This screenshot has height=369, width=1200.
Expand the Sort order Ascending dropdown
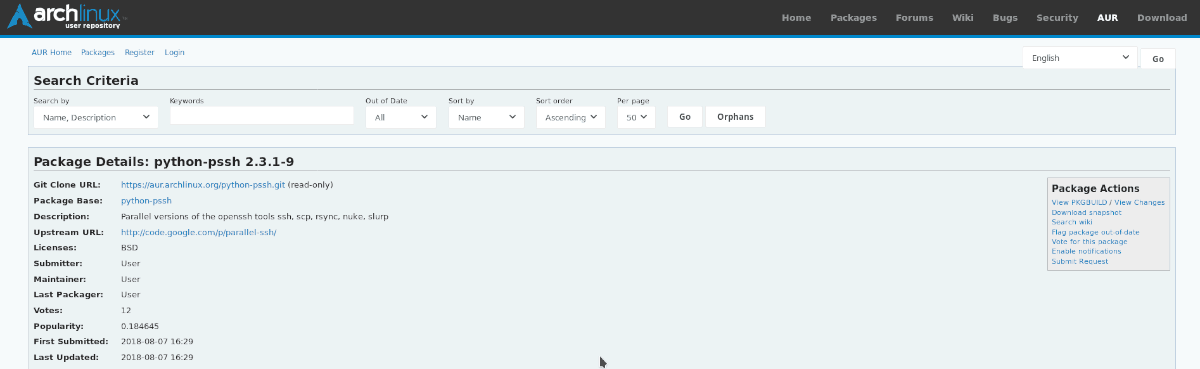pos(571,117)
